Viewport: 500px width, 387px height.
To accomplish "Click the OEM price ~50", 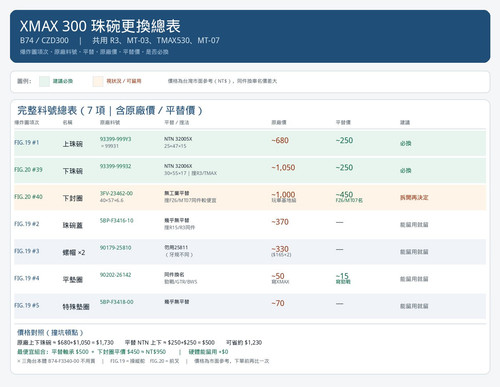I will [x=278, y=276].
